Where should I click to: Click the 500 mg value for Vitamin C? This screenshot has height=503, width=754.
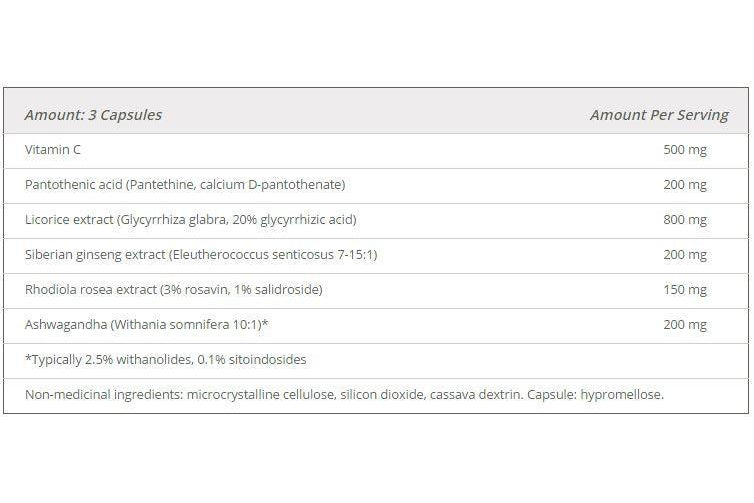684,150
